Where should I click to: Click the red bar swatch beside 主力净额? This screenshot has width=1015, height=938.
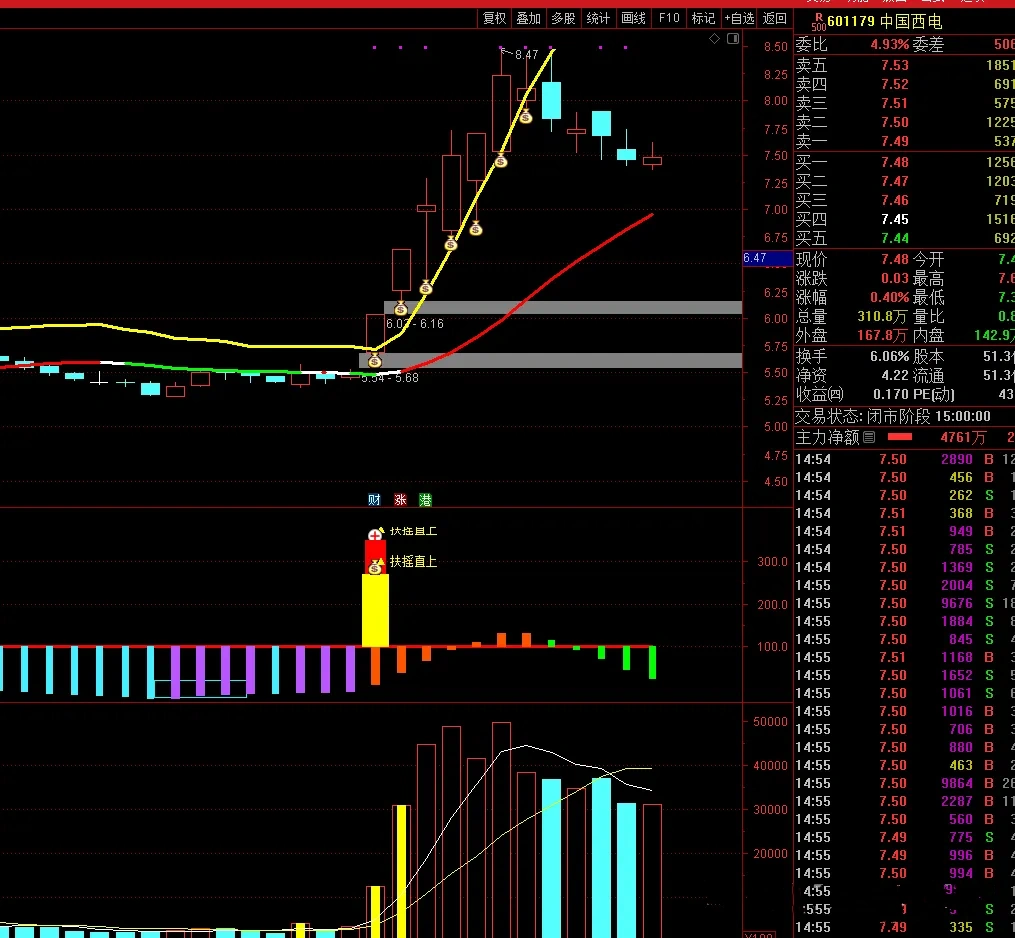pyautogui.click(x=900, y=437)
